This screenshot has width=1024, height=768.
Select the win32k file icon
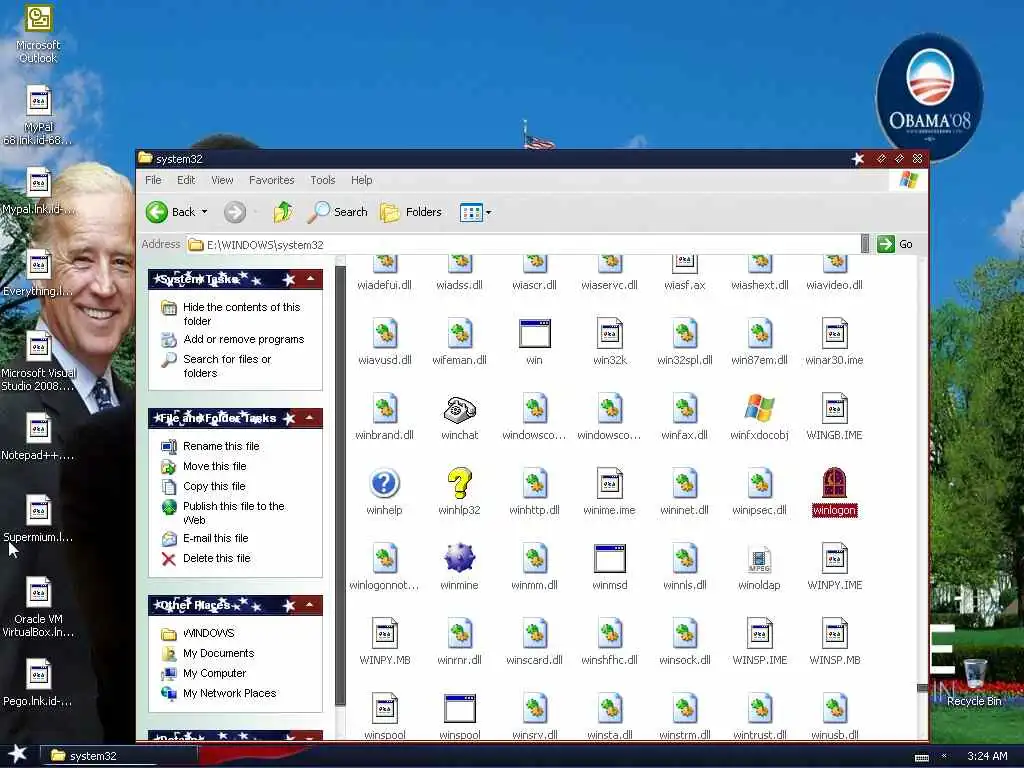(x=609, y=333)
